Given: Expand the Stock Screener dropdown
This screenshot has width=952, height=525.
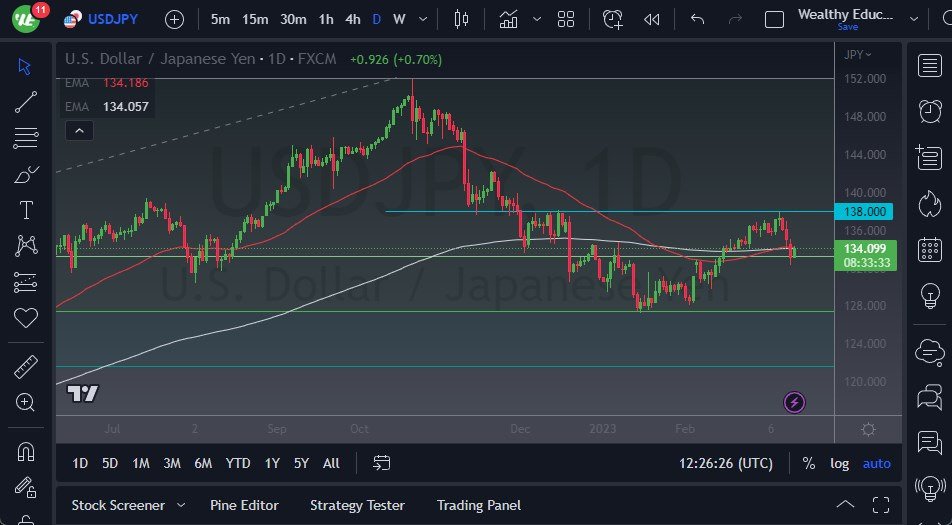Looking at the screenshot, I should coord(181,505).
